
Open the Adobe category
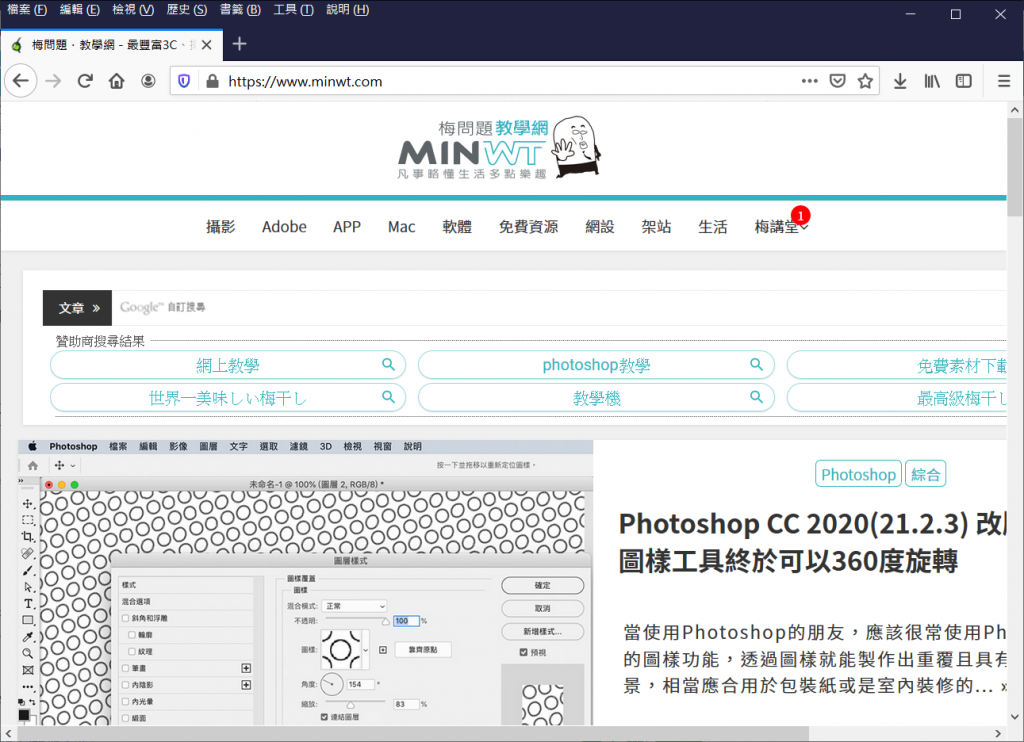(x=284, y=227)
